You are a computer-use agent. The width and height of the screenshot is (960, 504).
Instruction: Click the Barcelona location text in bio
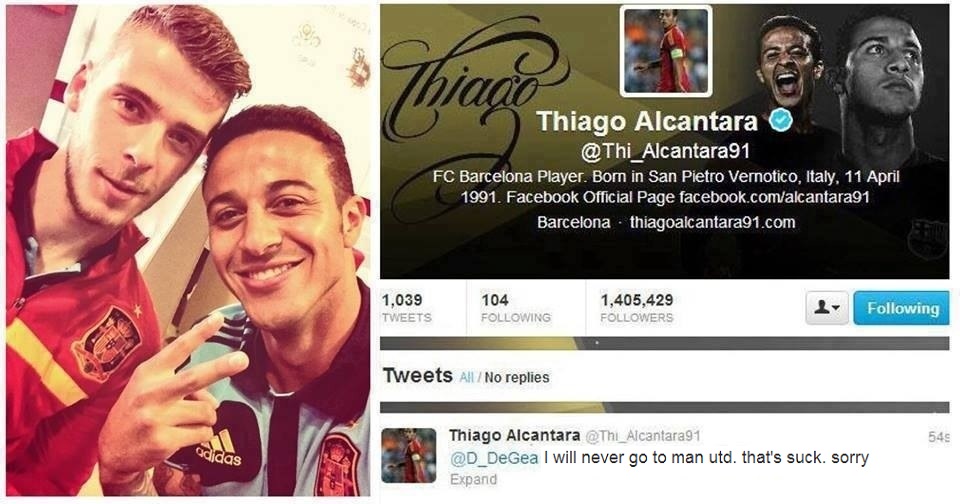[x=573, y=222]
